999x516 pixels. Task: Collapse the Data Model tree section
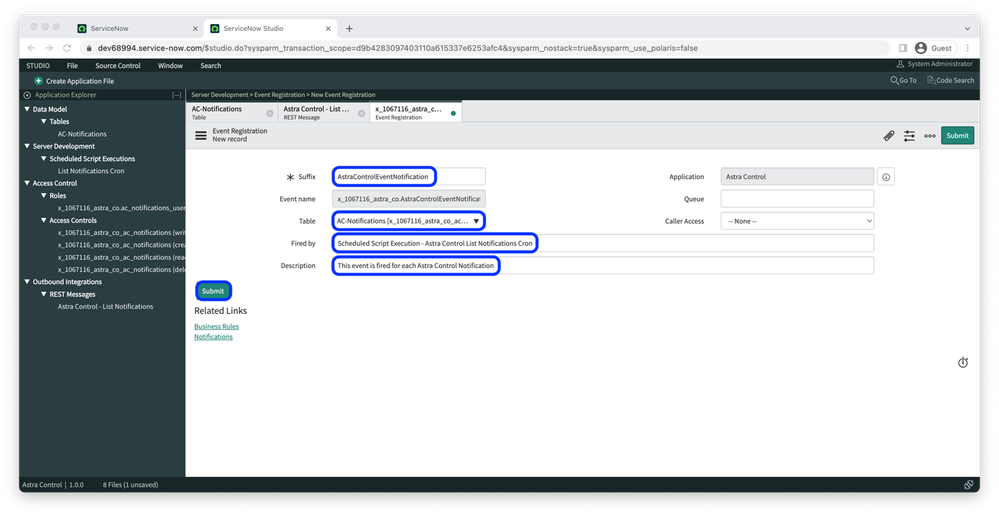point(27,109)
